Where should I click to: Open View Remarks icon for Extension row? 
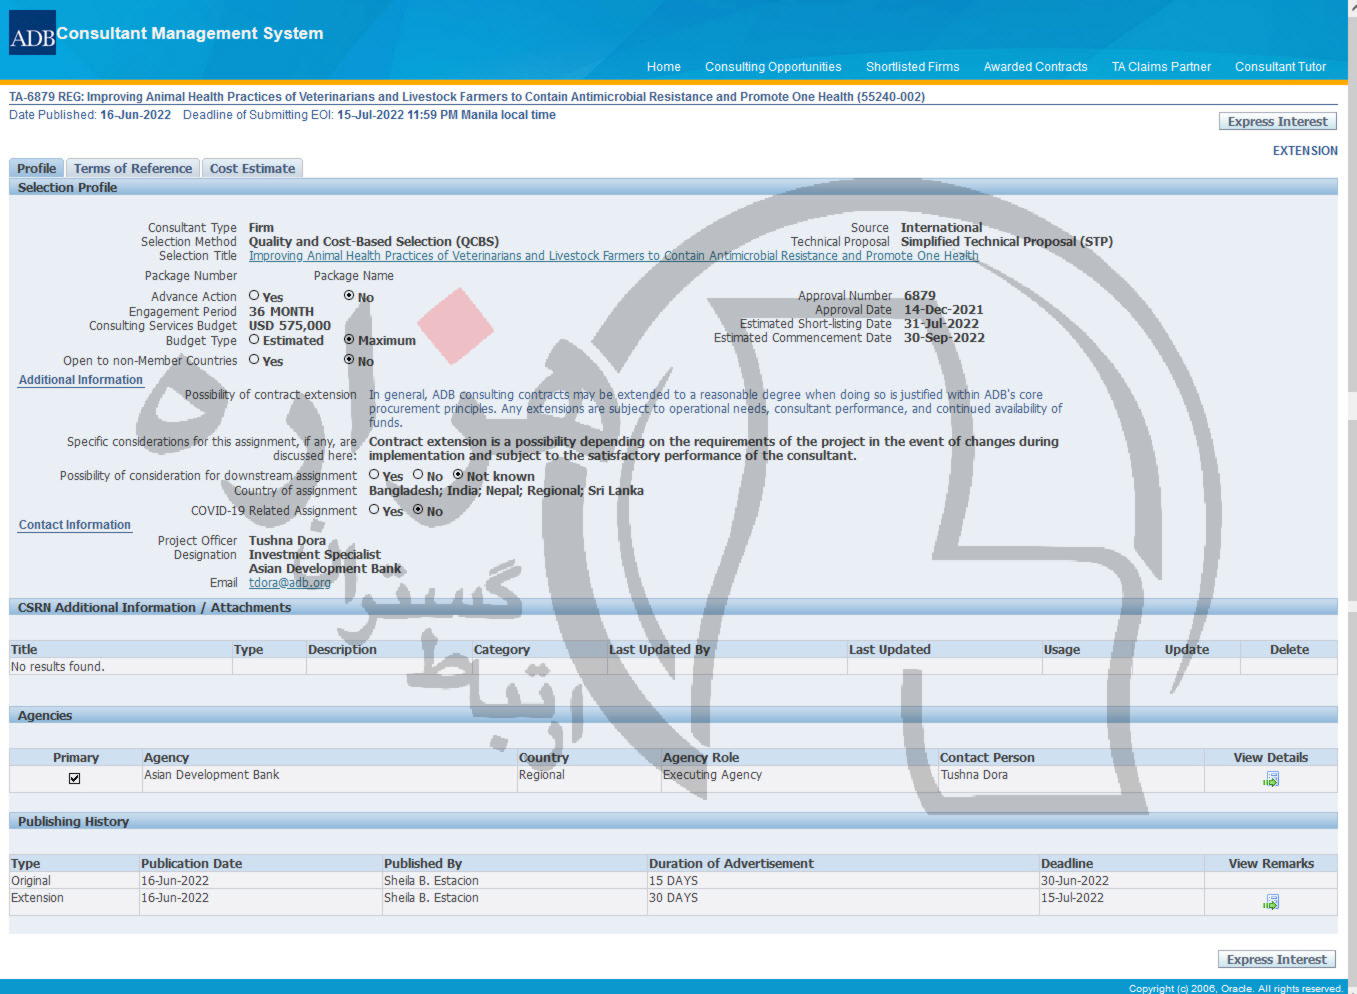coord(1270,902)
